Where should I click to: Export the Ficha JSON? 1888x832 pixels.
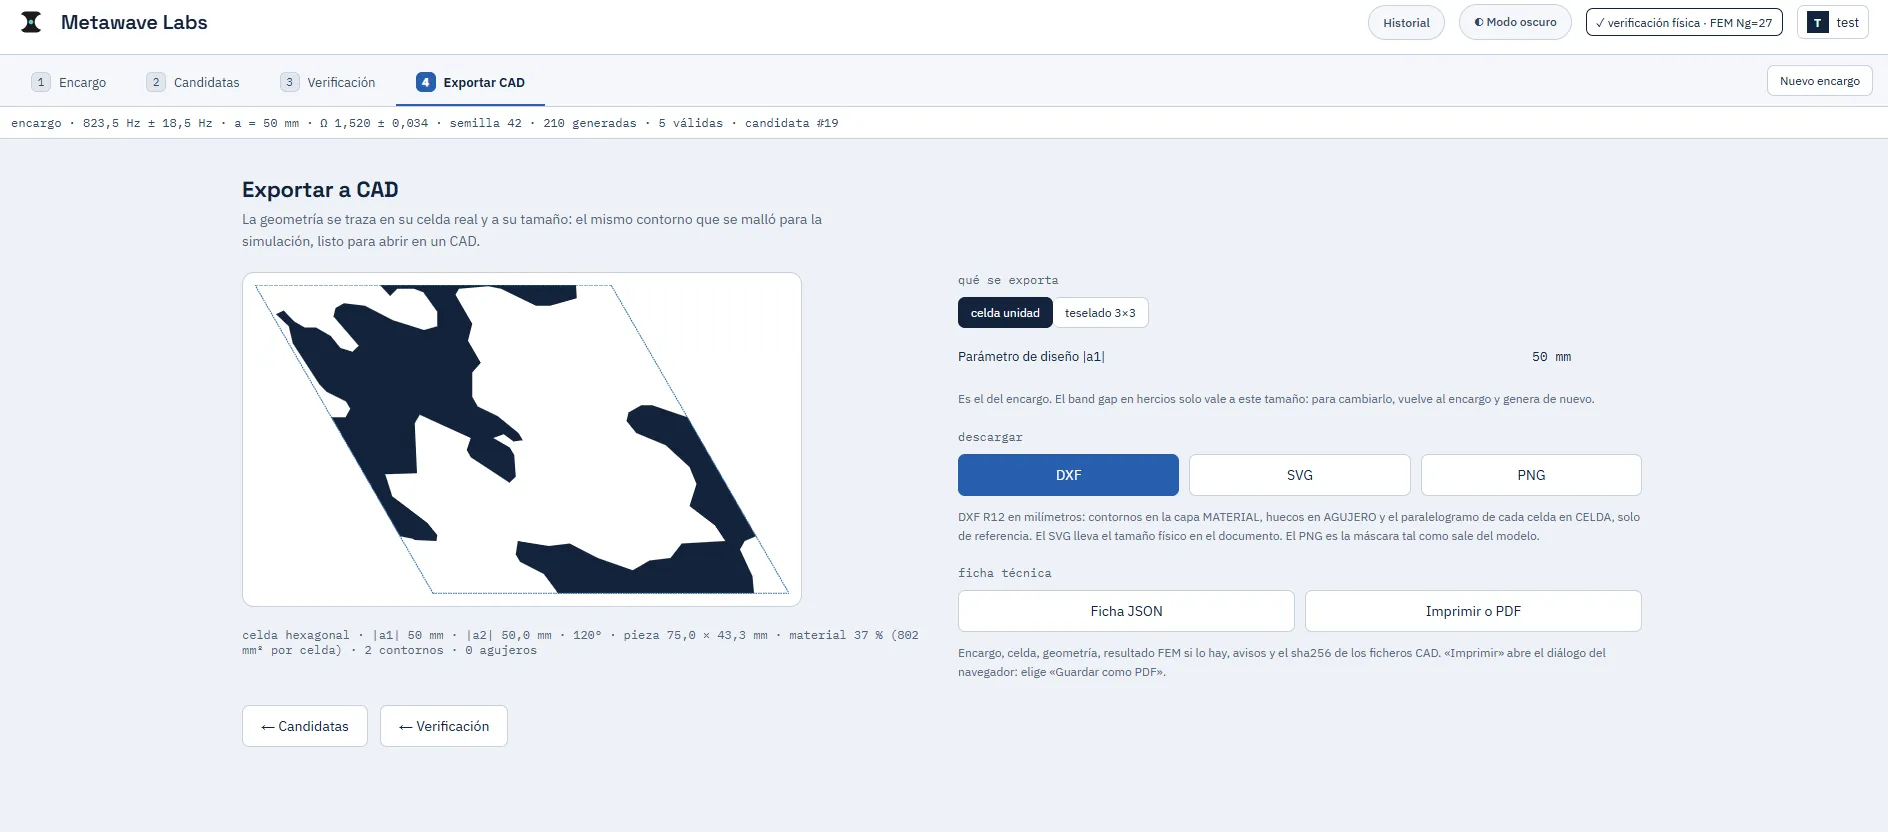pos(1126,611)
